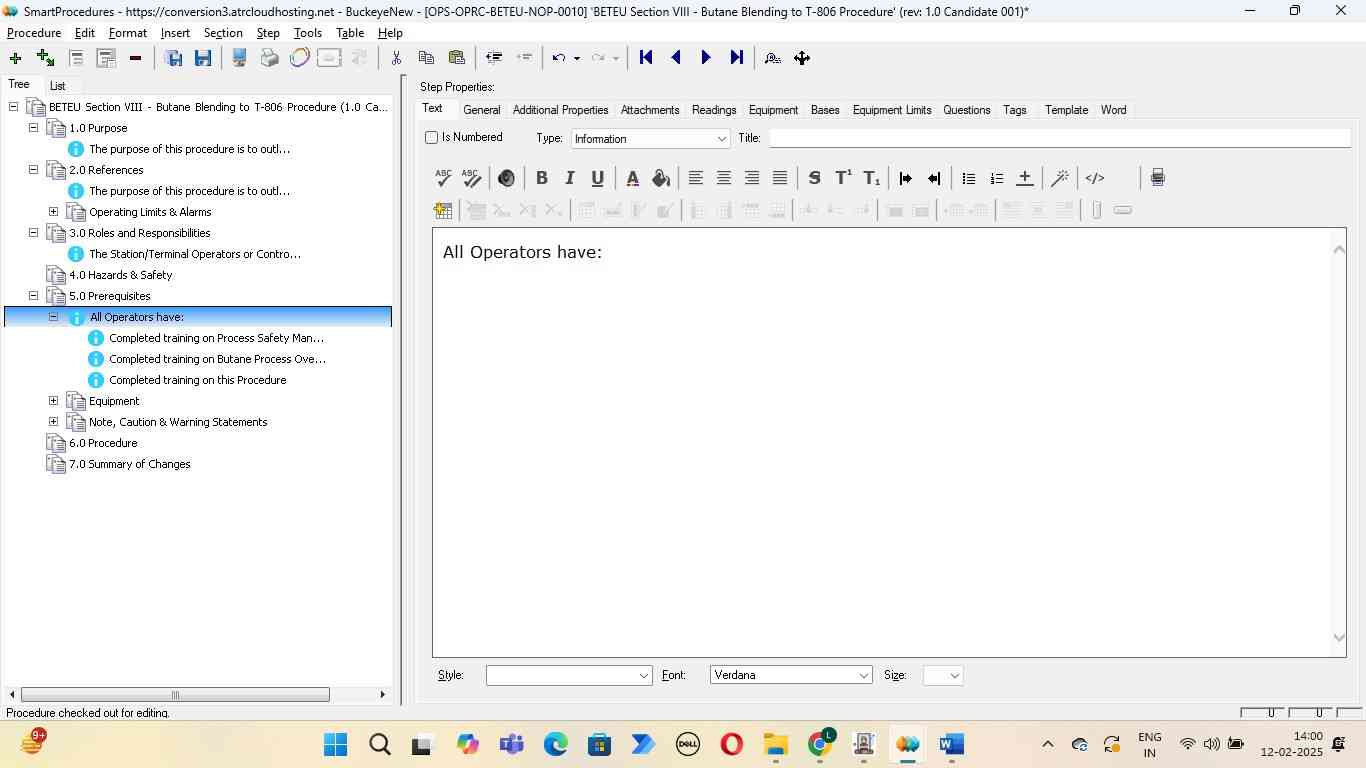Open the Section menu
Image resolution: width=1366 pixels, height=768 pixels.
point(223,33)
